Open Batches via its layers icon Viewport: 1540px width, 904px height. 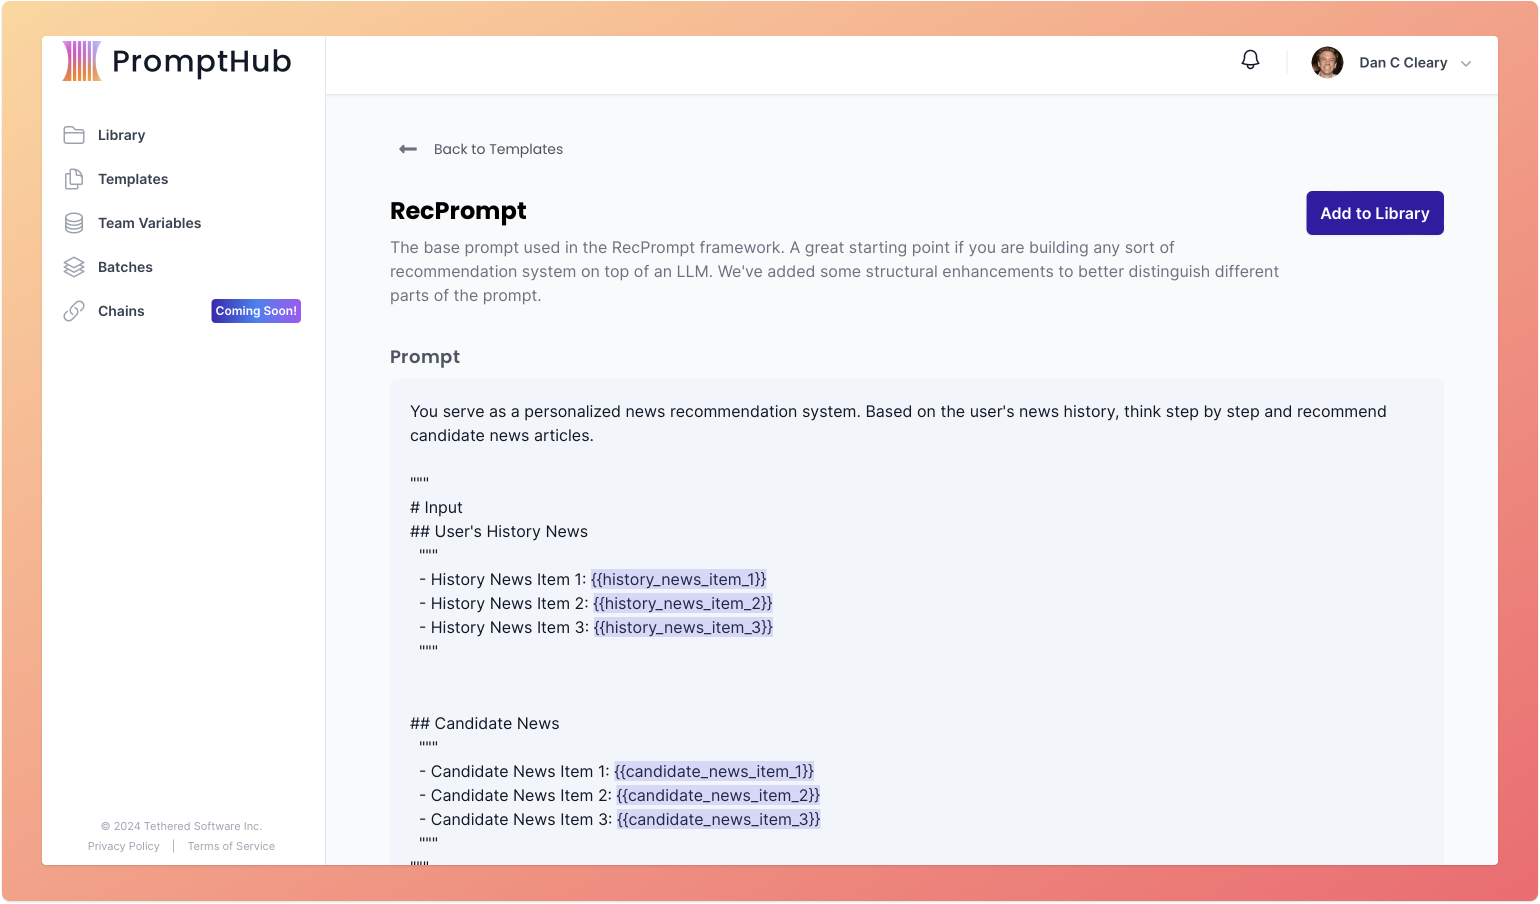(x=74, y=266)
